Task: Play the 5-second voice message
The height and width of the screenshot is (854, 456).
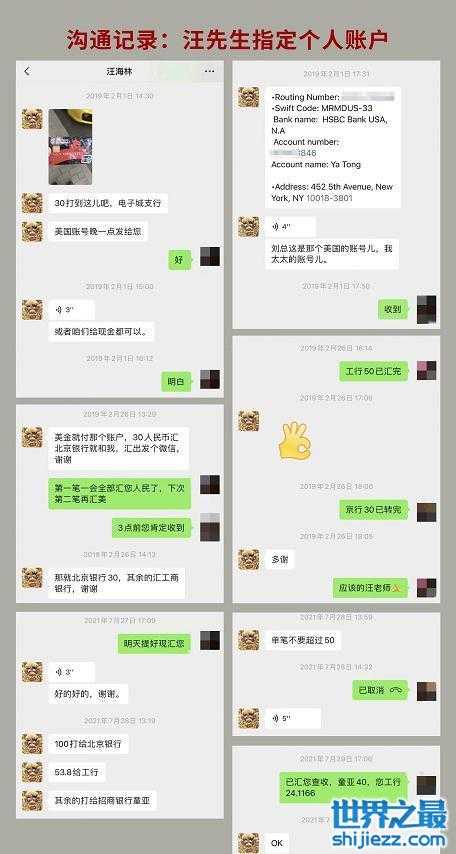Action: [x=294, y=718]
